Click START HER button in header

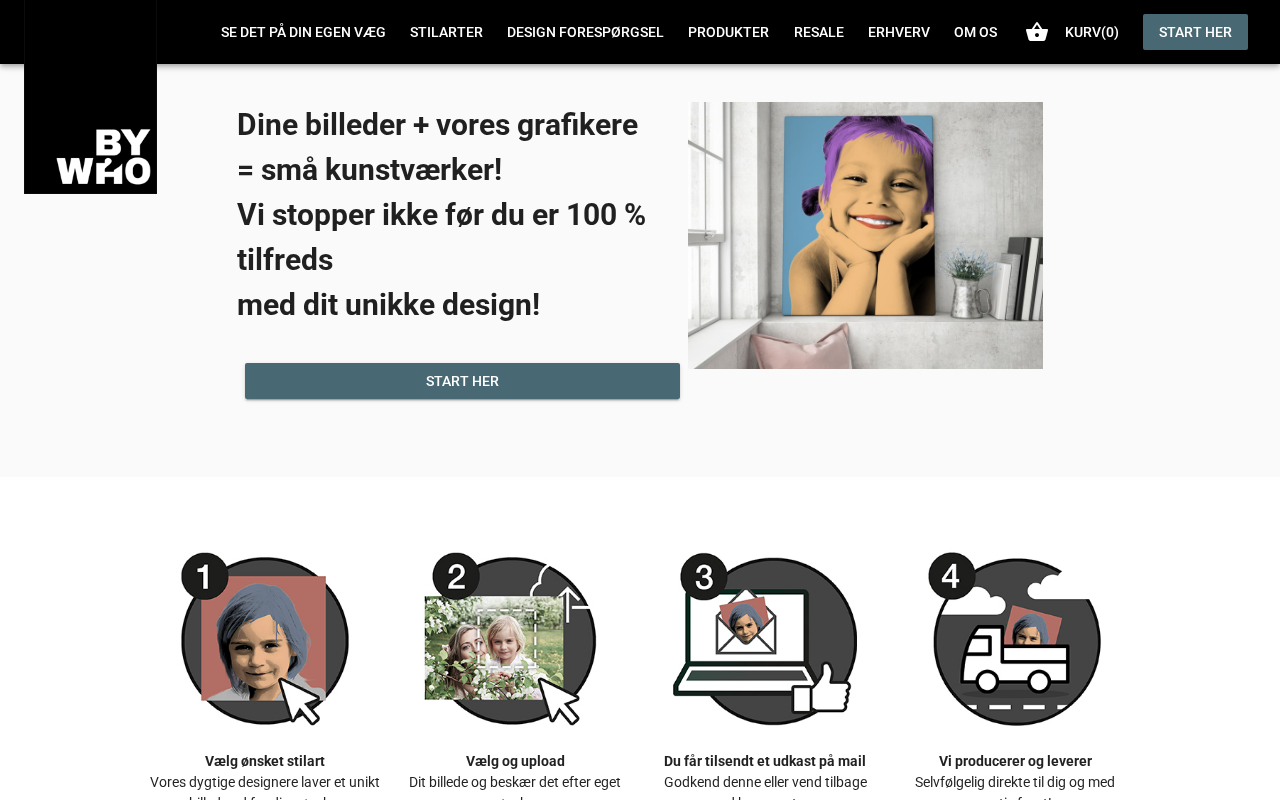[1195, 32]
